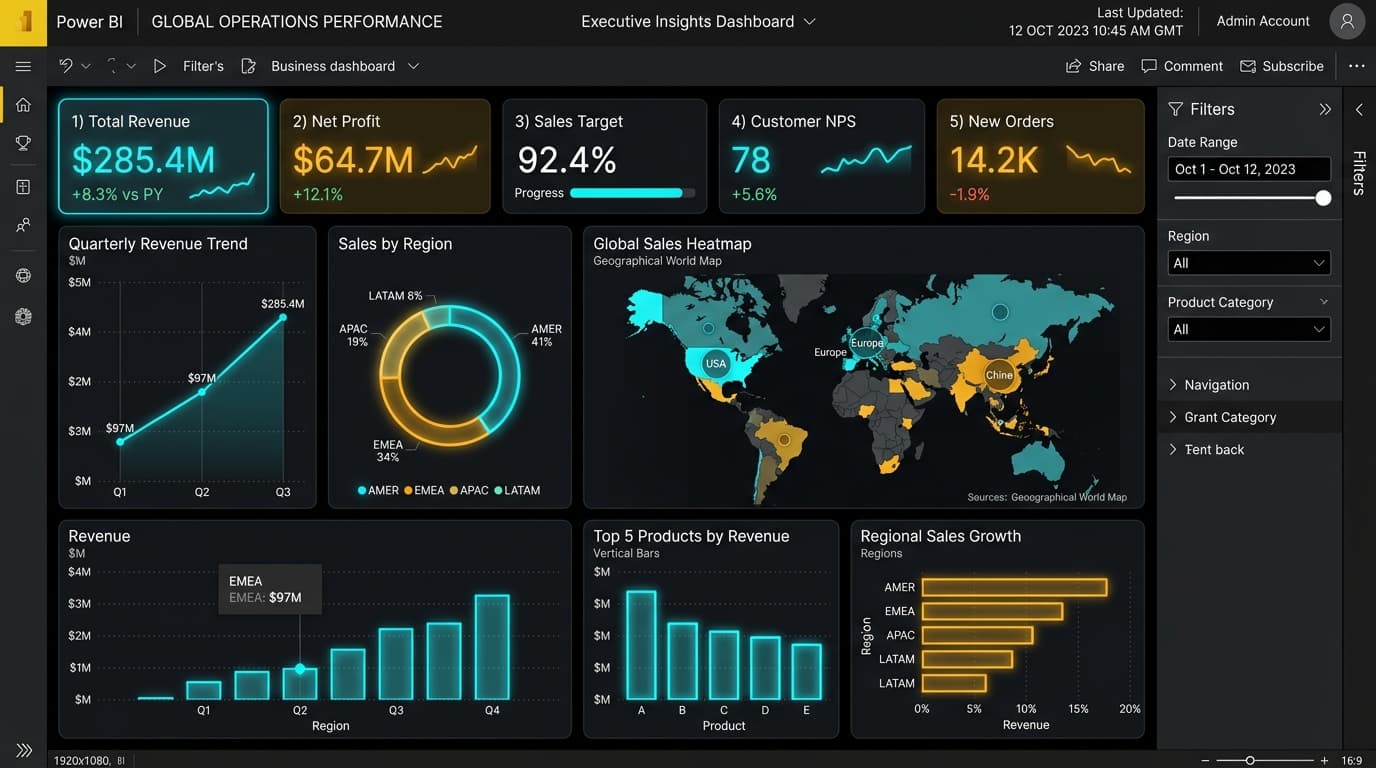
Task: Go to Home in the left sidebar
Action: 23,105
